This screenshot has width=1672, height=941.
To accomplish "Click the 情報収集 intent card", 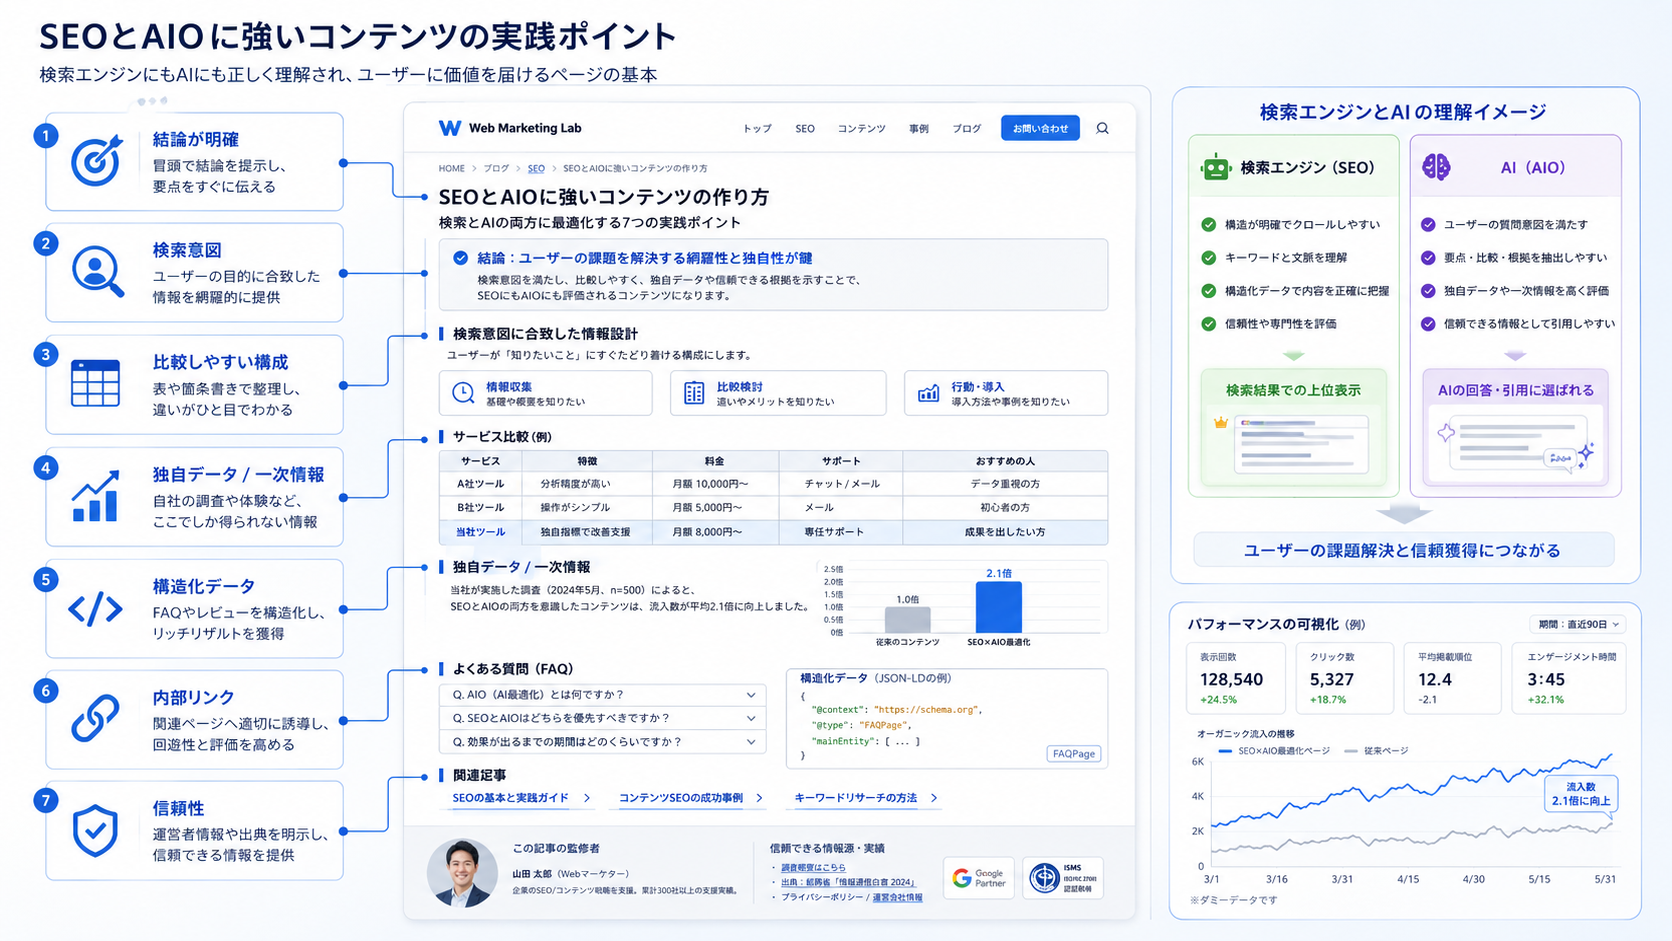I will [545, 393].
